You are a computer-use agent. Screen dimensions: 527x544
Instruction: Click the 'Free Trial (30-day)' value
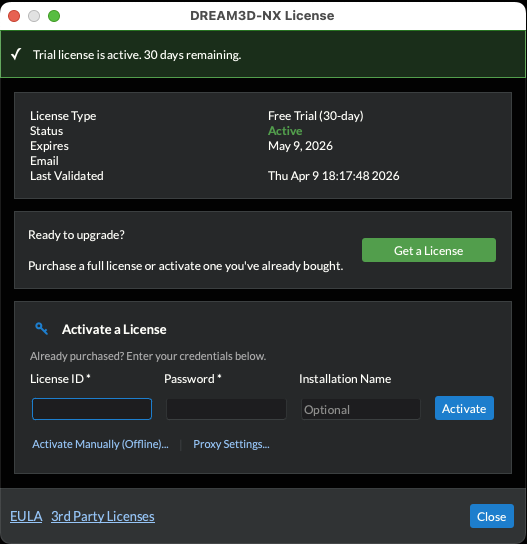click(x=316, y=116)
